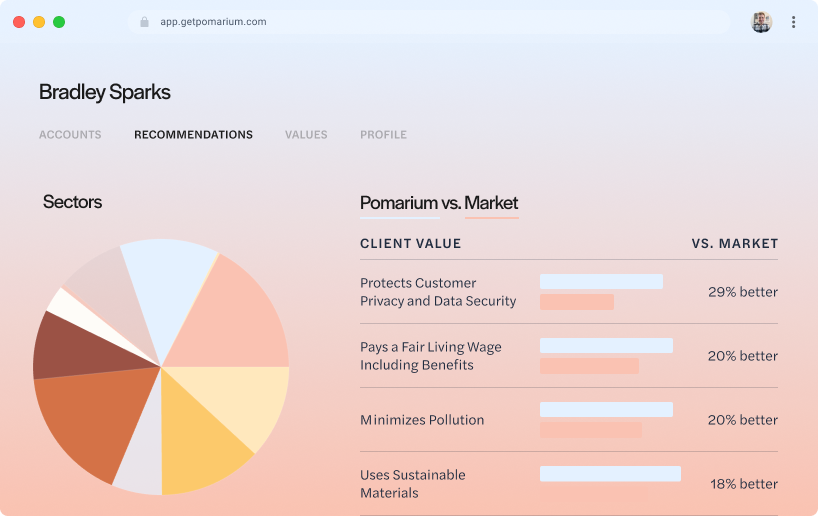
Task: Click the Sectors heading
Action: (73, 202)
